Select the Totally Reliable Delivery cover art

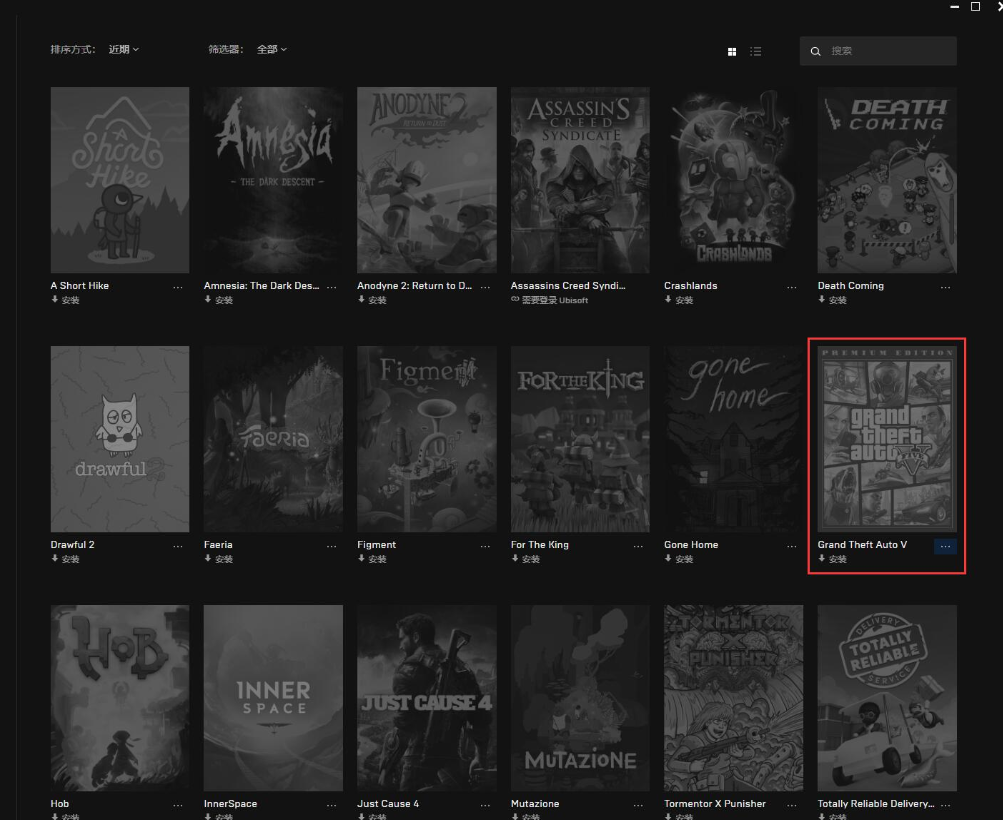pos(887,698)
